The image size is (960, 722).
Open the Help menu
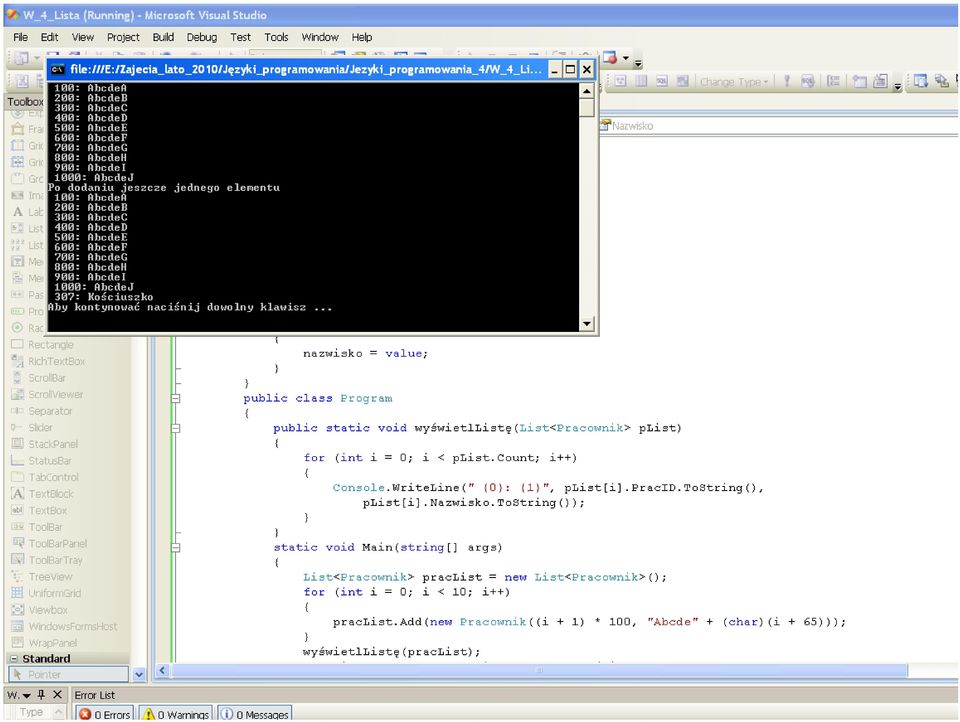tap(361, 37)
